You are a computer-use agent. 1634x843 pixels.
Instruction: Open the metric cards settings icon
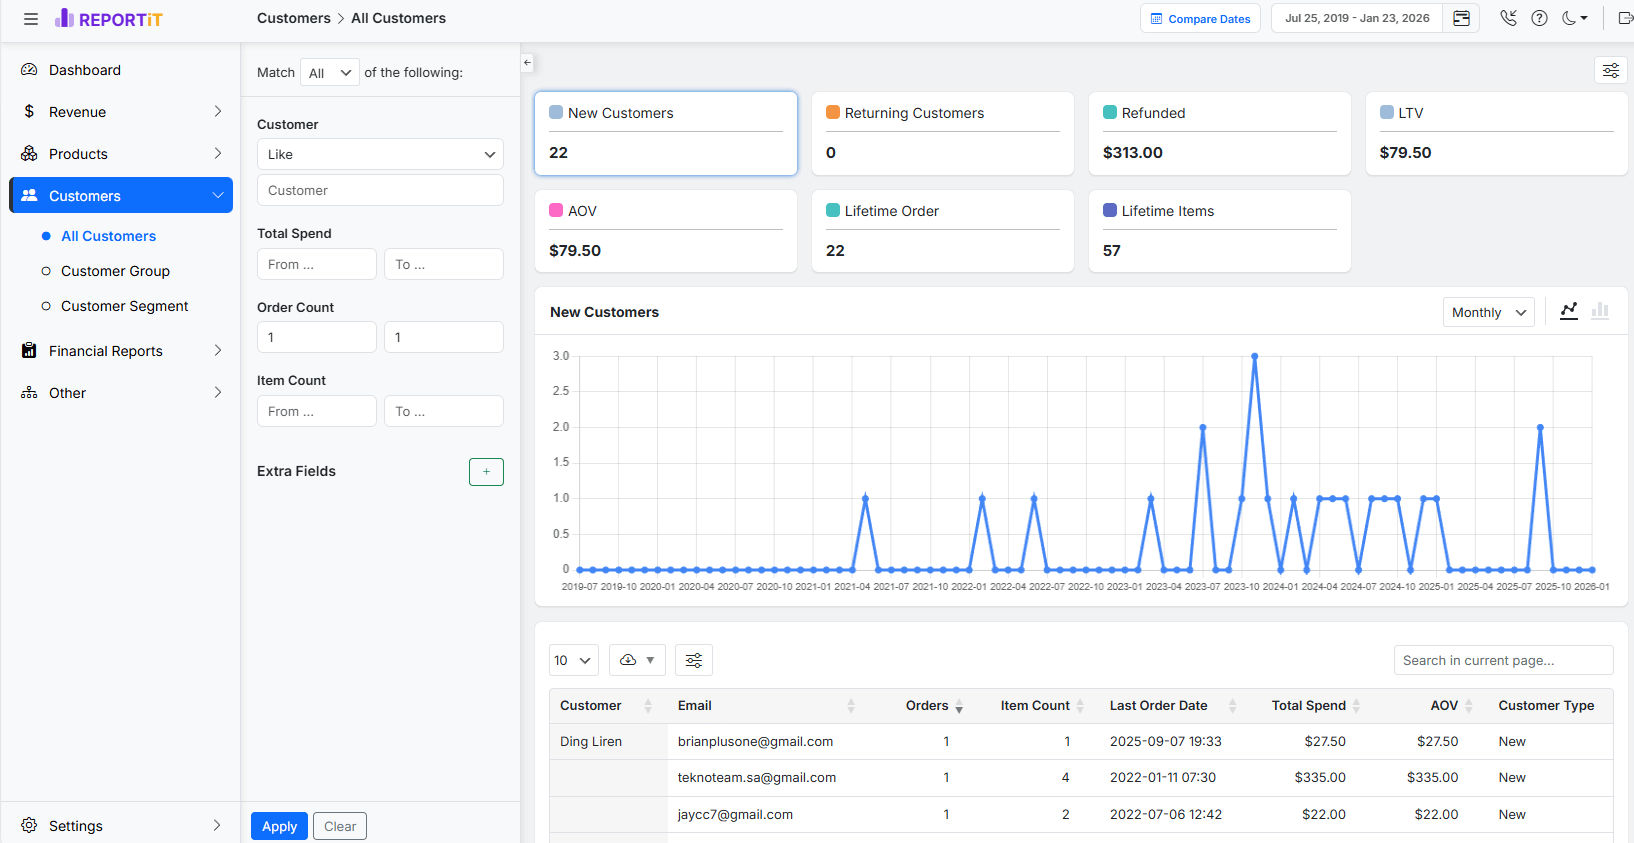click(1610, 70)
